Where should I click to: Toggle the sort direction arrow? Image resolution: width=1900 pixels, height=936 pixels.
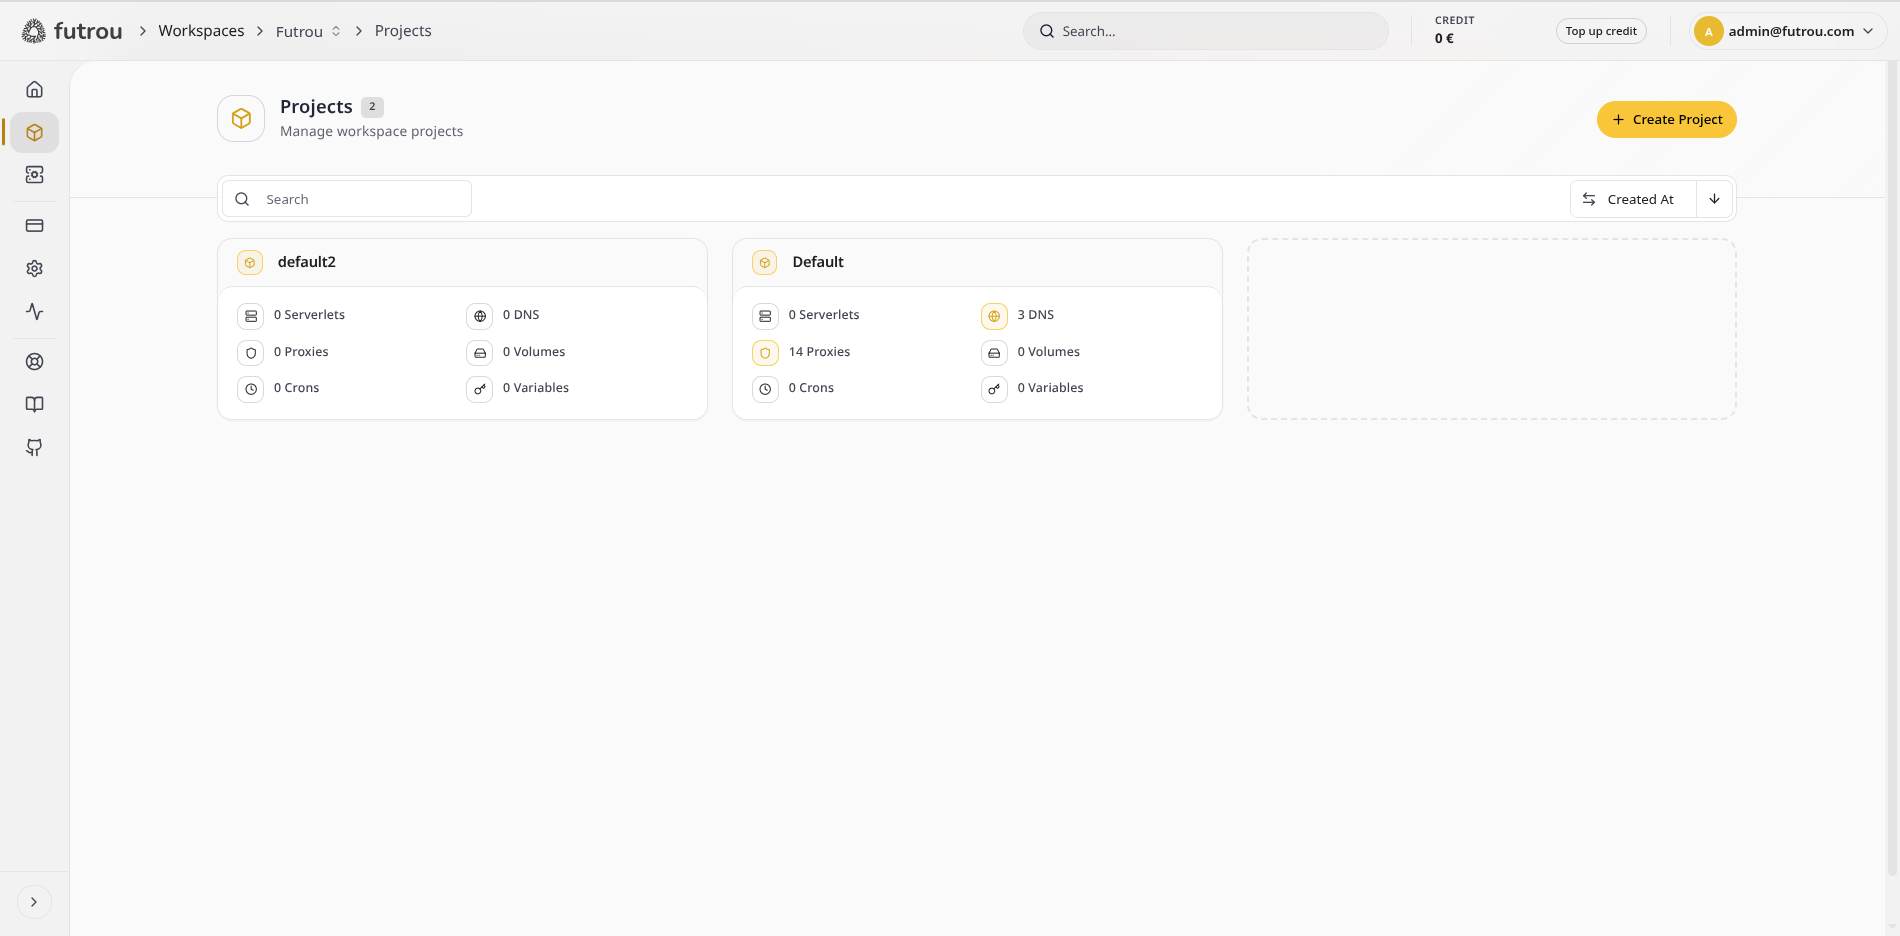pyautogui.click(x=1714, y=199)
